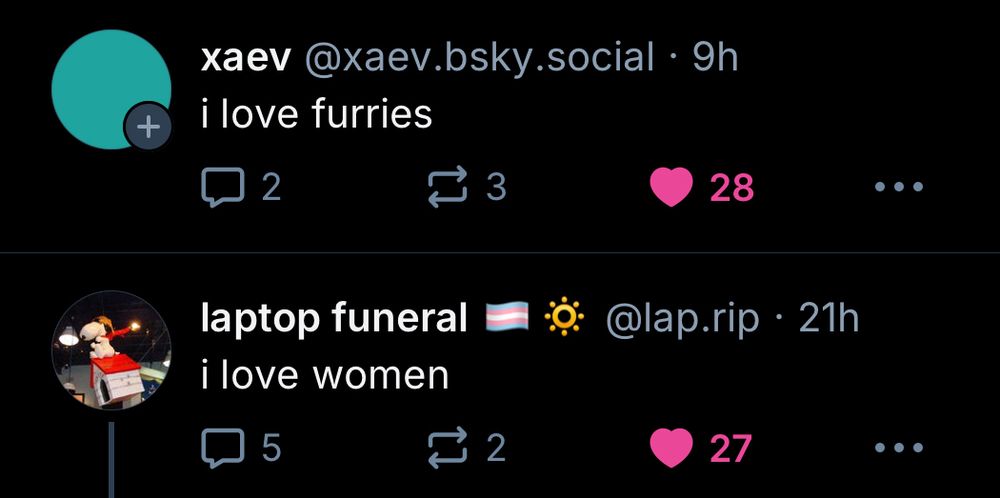This screenshot has height=498, width=1000.
Task: Click the thread line below Snoopy avatar
Action: [x=112, y=459]
